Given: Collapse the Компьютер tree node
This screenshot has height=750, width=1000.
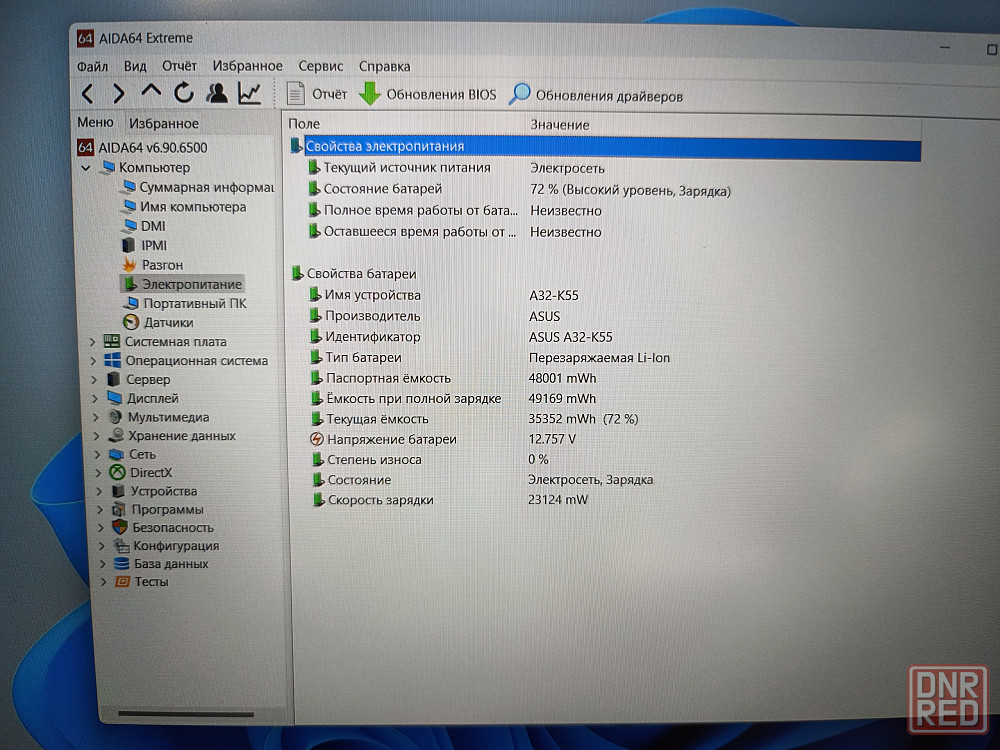Looking at the screenshot, I should pos(86,168).
